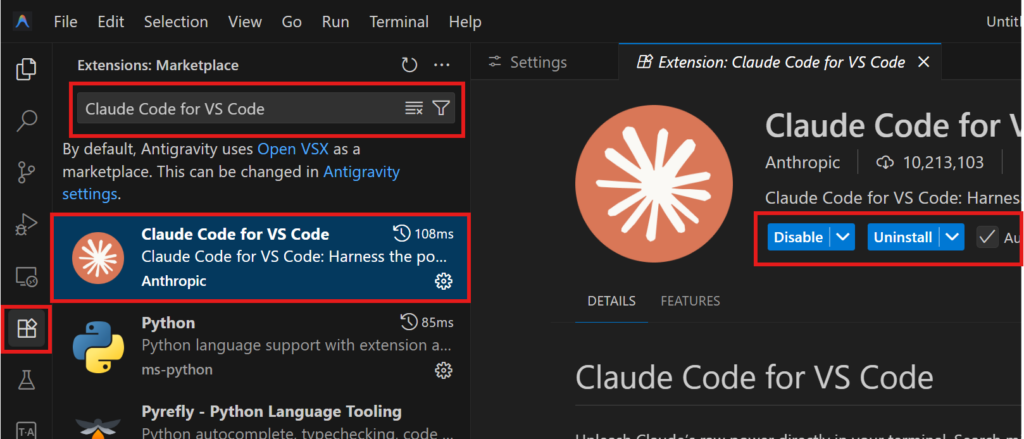This screenshot has width=1024, height=439.
Task: Click the download count 10,213,103
Action: click(x=933, y=163)
